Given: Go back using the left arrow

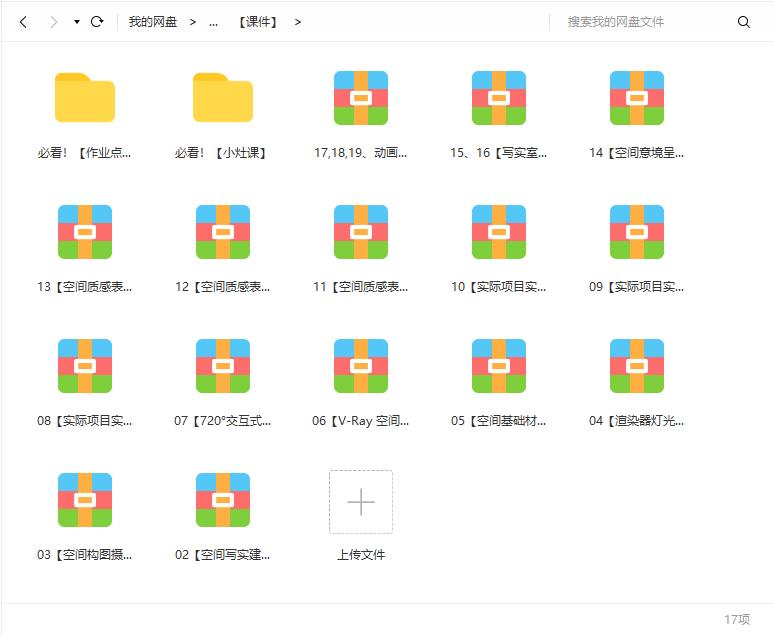Looking at the screenshot, I should [23, 22].
